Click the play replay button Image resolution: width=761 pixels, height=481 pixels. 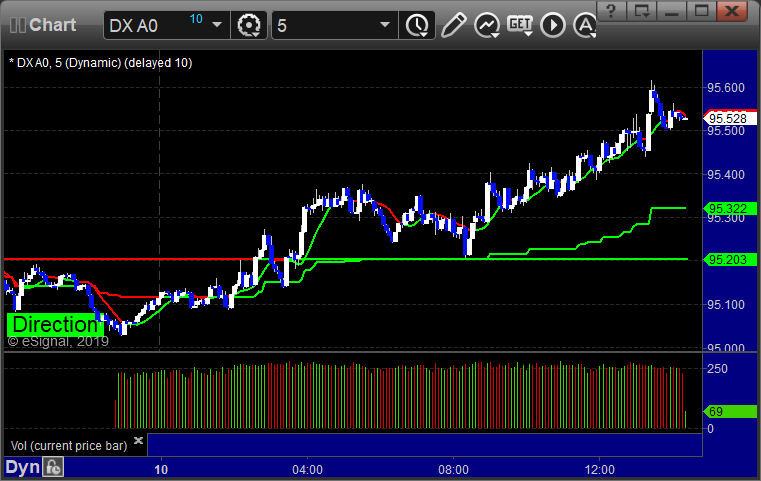[x=553, y=25]
